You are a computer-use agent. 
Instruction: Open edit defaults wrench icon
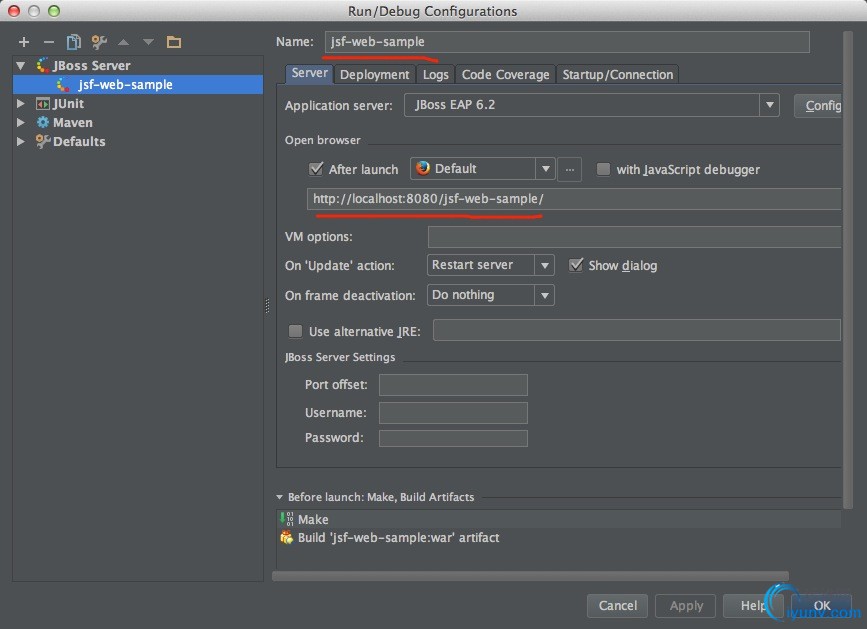(x=99, y=42)
